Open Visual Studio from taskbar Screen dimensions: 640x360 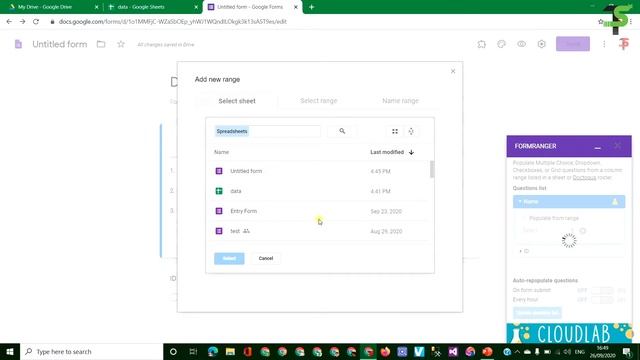coord(453,351)
